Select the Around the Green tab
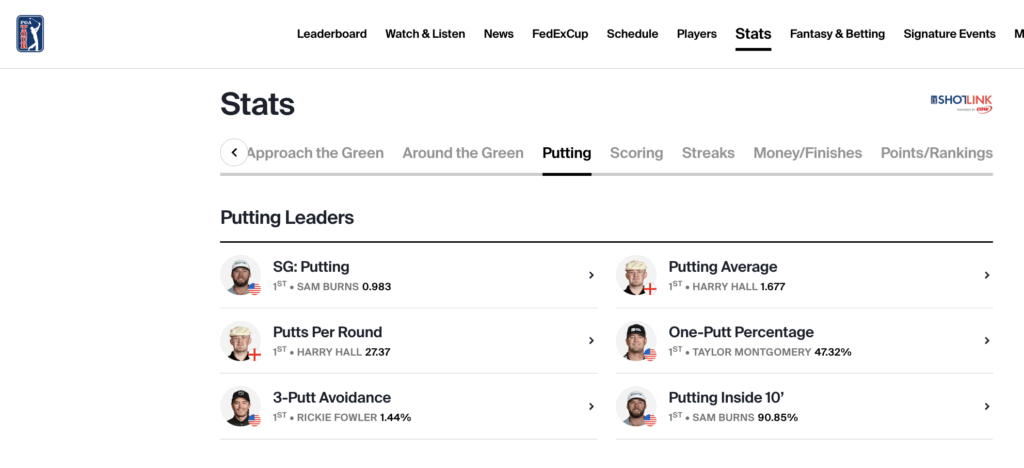Image resolution: width=1024 pixels, height=468 pixels. pos(463,153)
